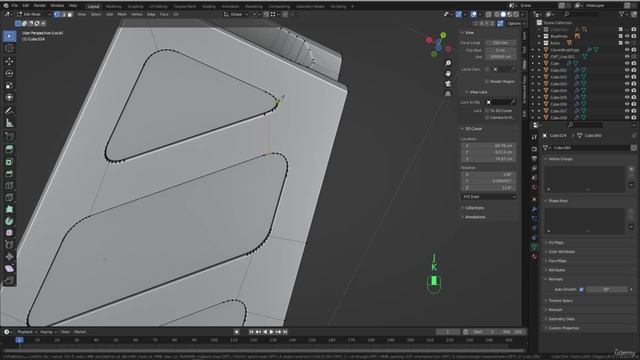Click the play animation button
Viewport: 640px width, 360px height.
[271, 332]
